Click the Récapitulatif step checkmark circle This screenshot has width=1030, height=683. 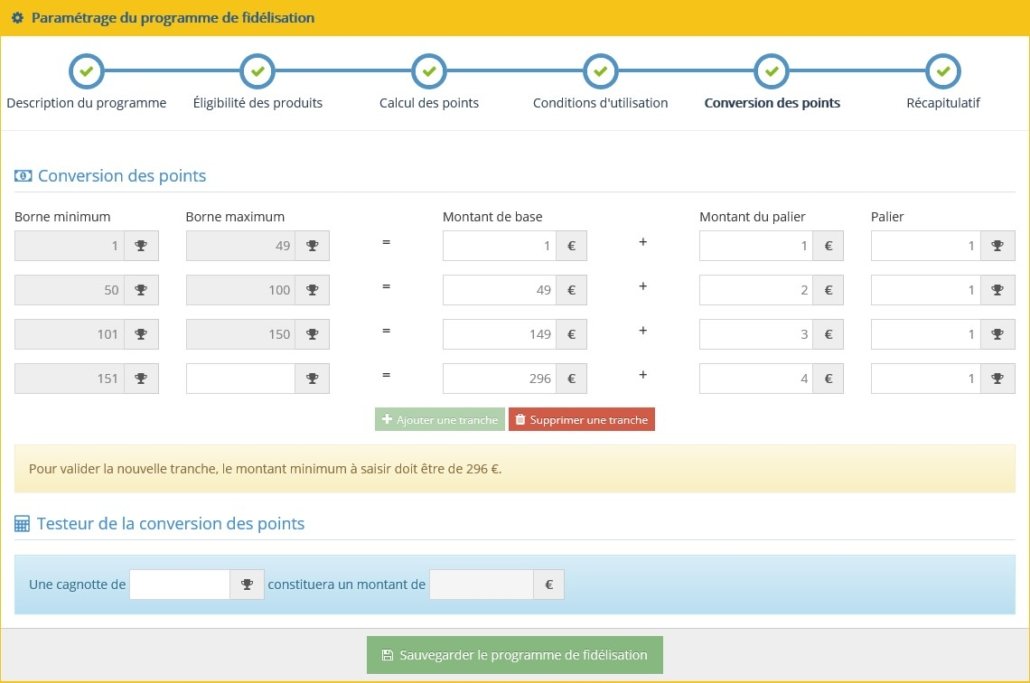coord(943,72)
